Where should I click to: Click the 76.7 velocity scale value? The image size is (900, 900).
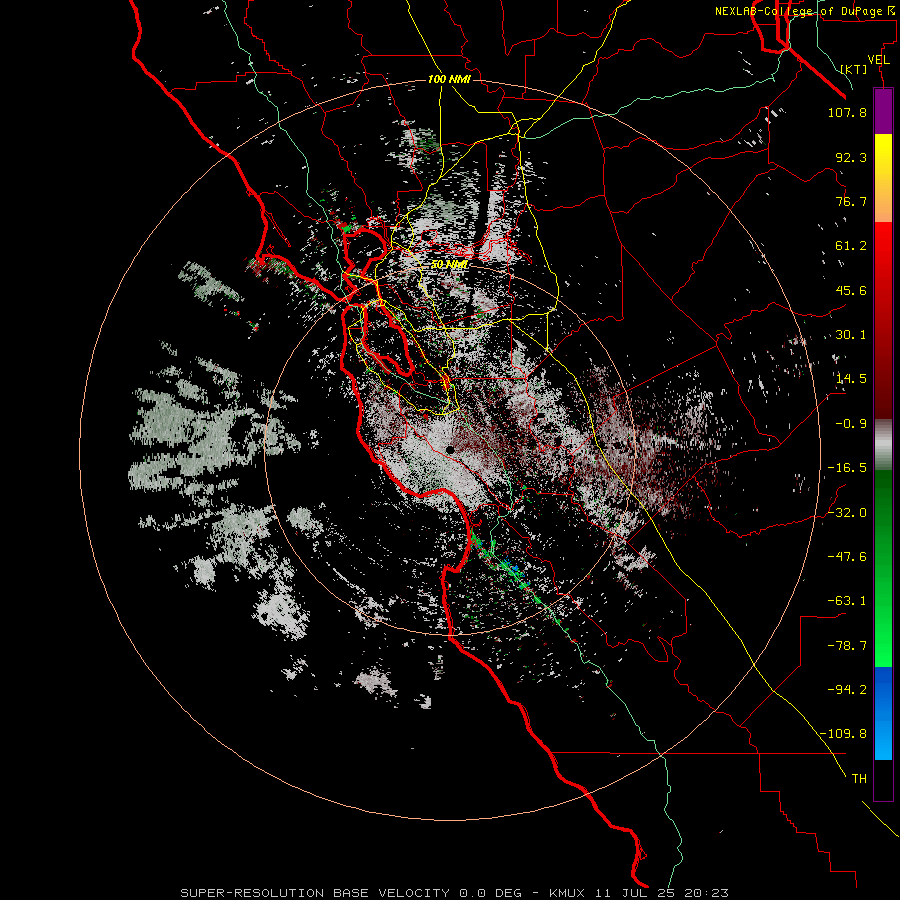click(x=851, y=201)
